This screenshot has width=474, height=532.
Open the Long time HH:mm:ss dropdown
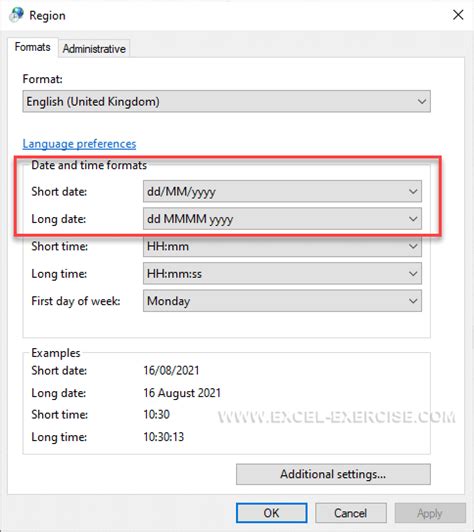282,273
